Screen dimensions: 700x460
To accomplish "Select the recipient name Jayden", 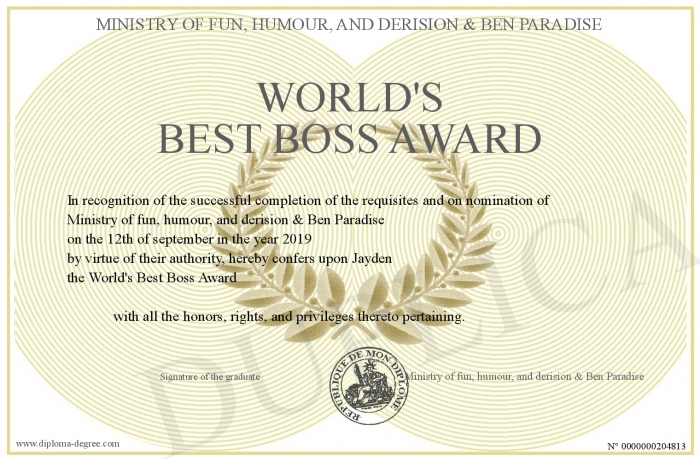I will pyautogui.click(x=371, y=258).
